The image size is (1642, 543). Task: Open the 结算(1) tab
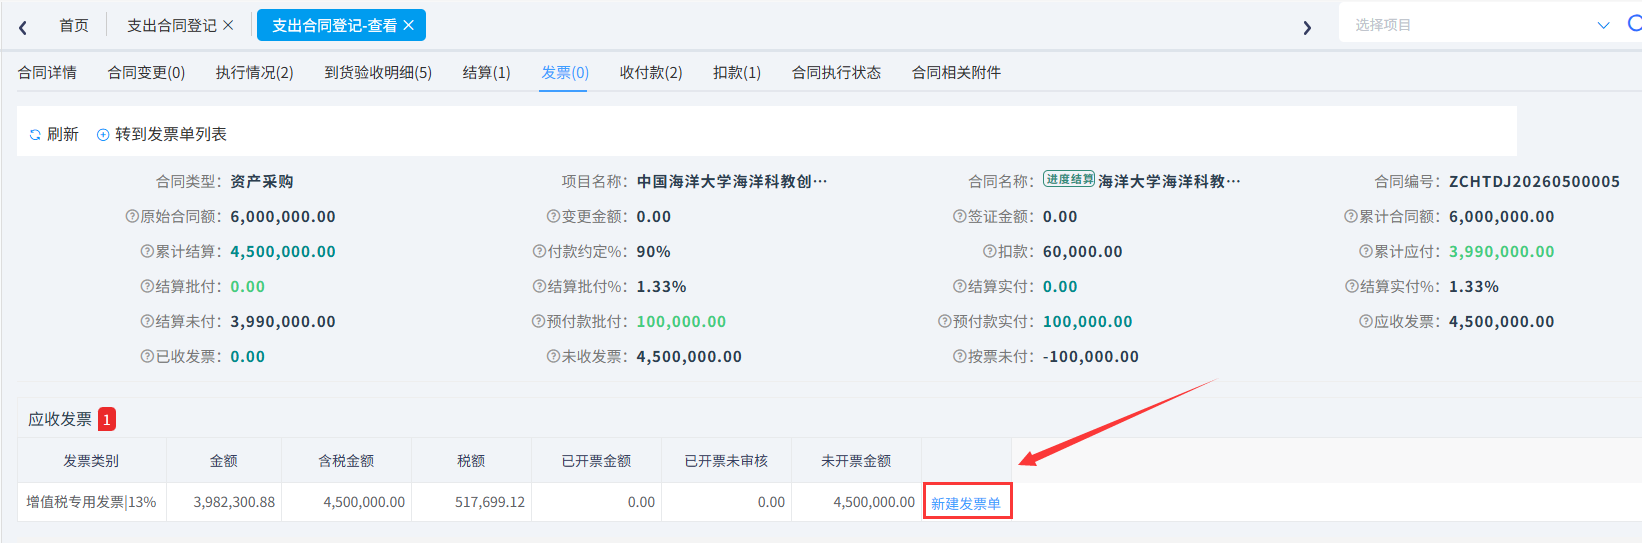(x=486, y=72)
